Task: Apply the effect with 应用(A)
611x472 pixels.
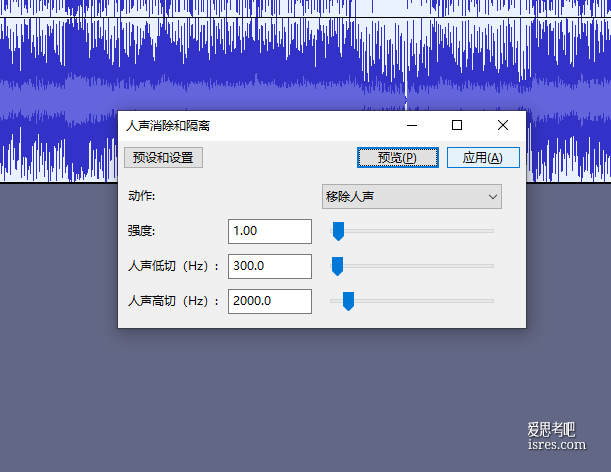Action: tap(483, 157)
